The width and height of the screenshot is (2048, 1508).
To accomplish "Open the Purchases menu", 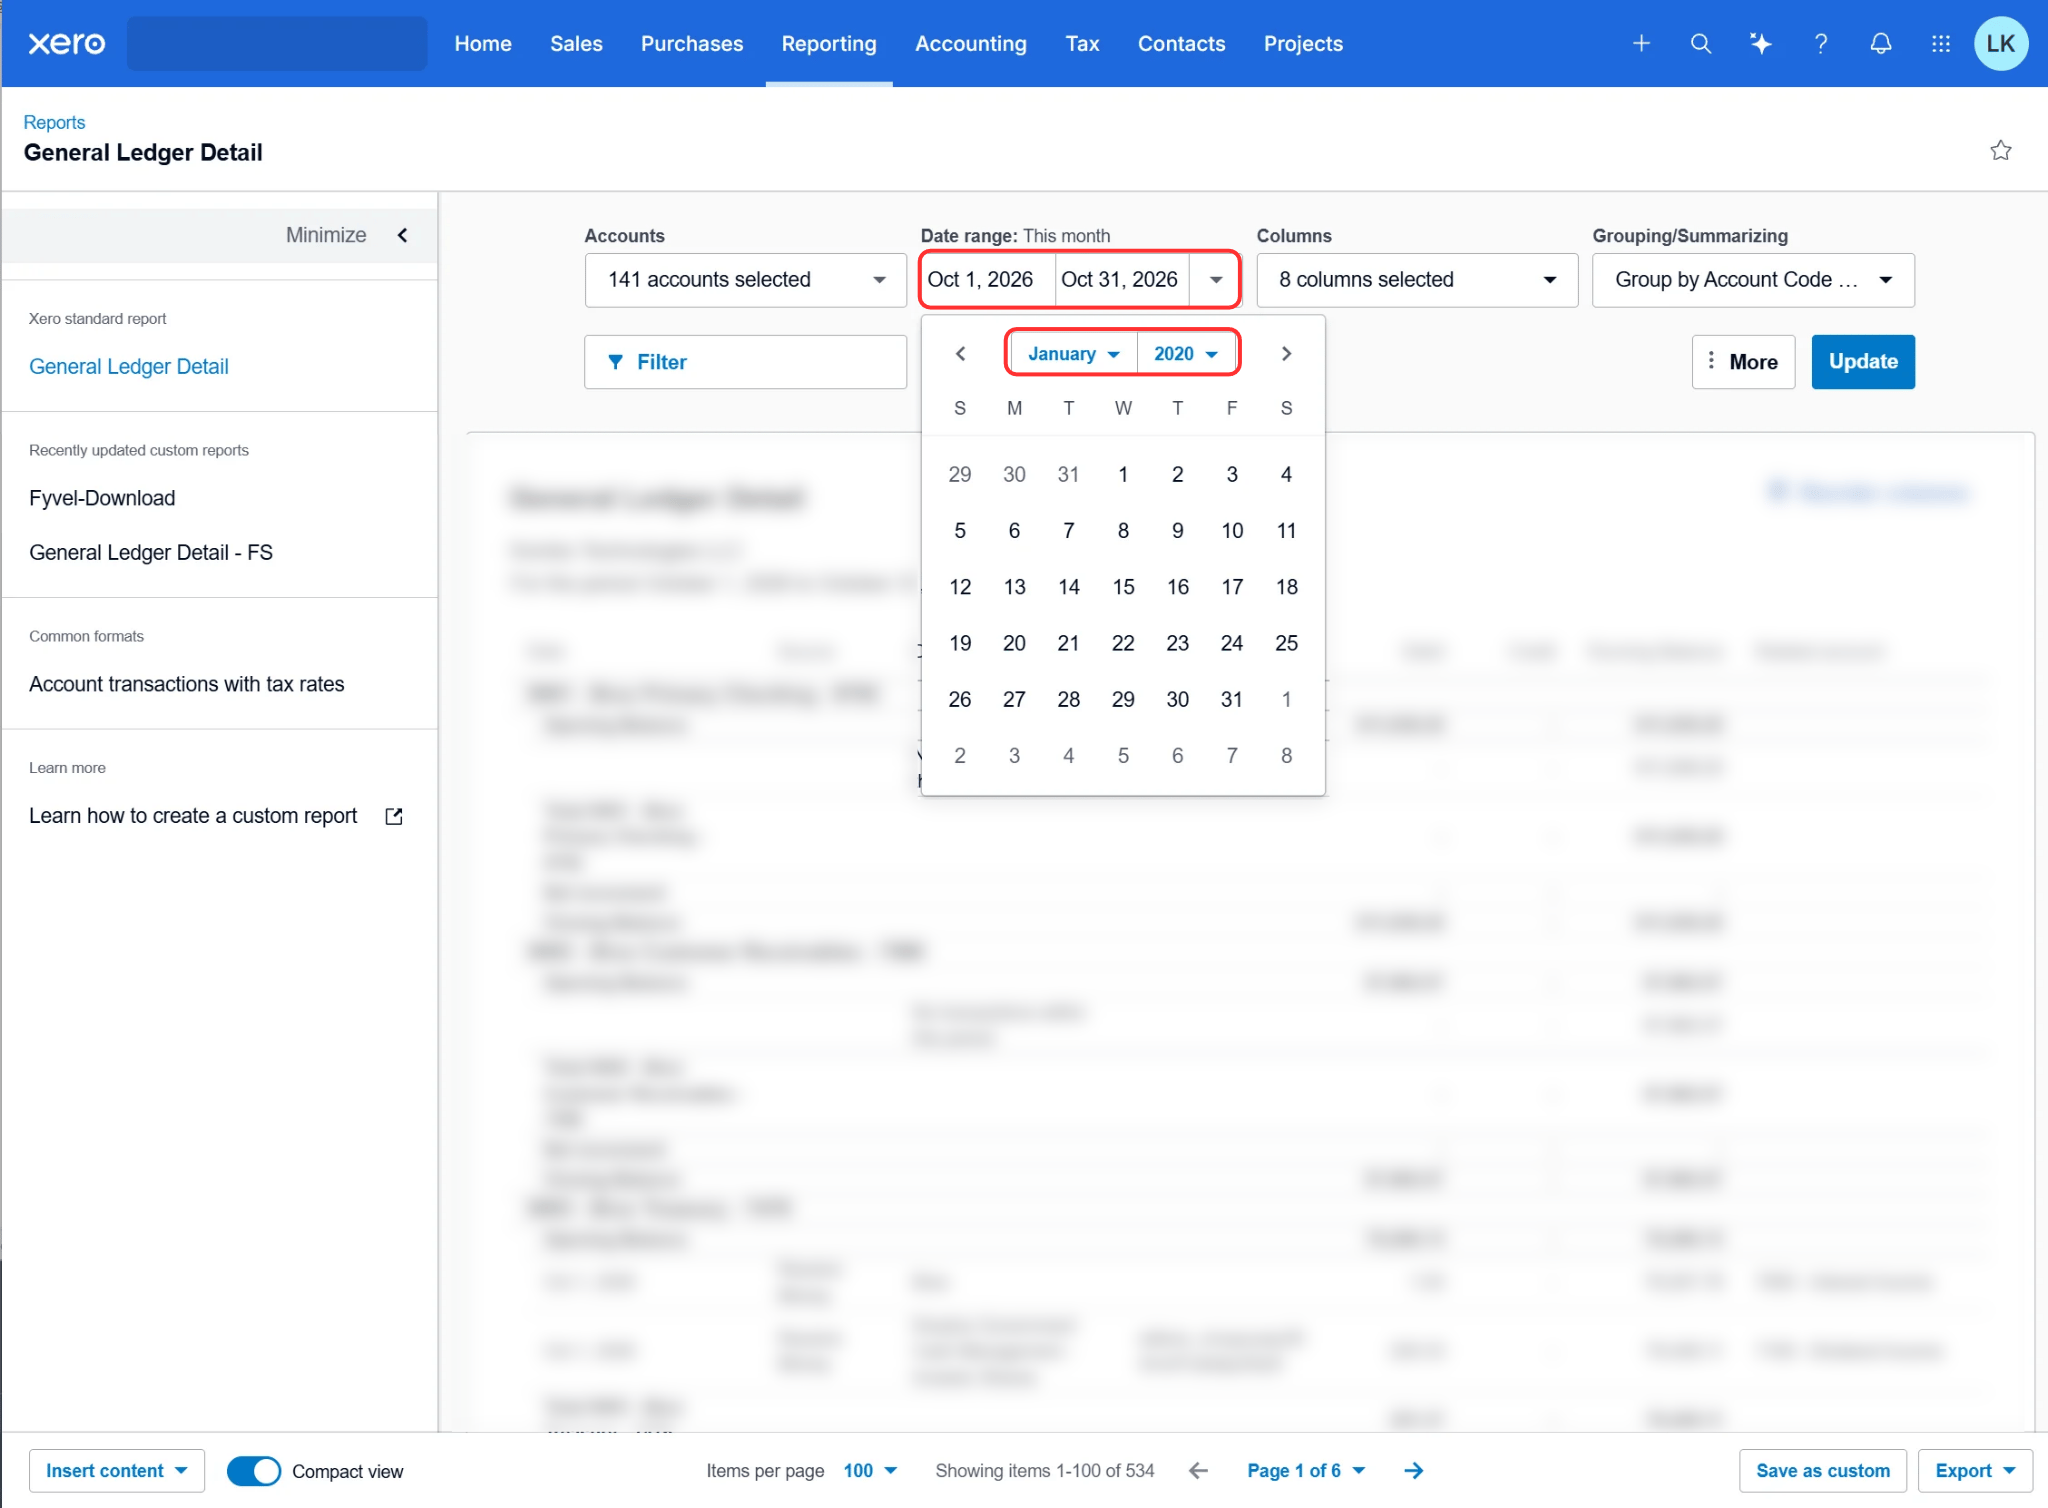I will pyautogui.click(x=692, y=43).
